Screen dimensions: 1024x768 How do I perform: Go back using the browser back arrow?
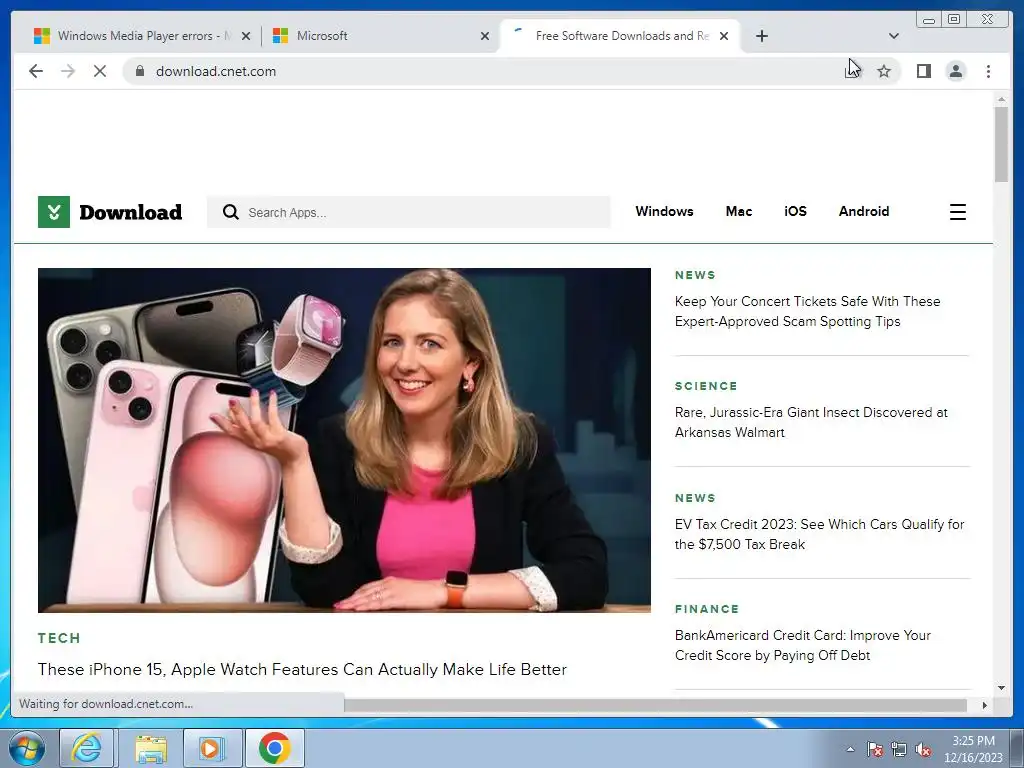(36, 71)
